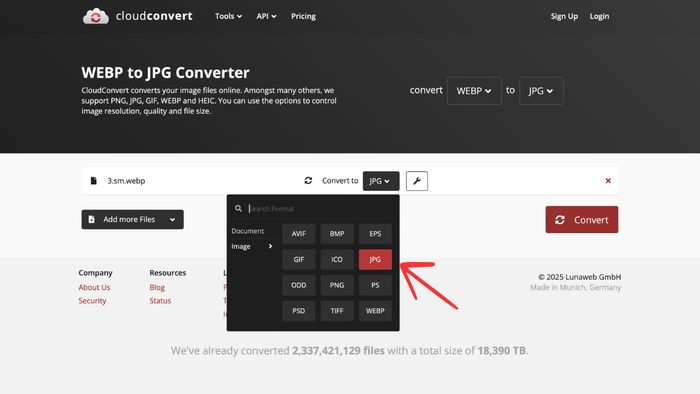Click the cloudconvert wordmark text
Screen dimensions: 700x394
click(154, 16)
